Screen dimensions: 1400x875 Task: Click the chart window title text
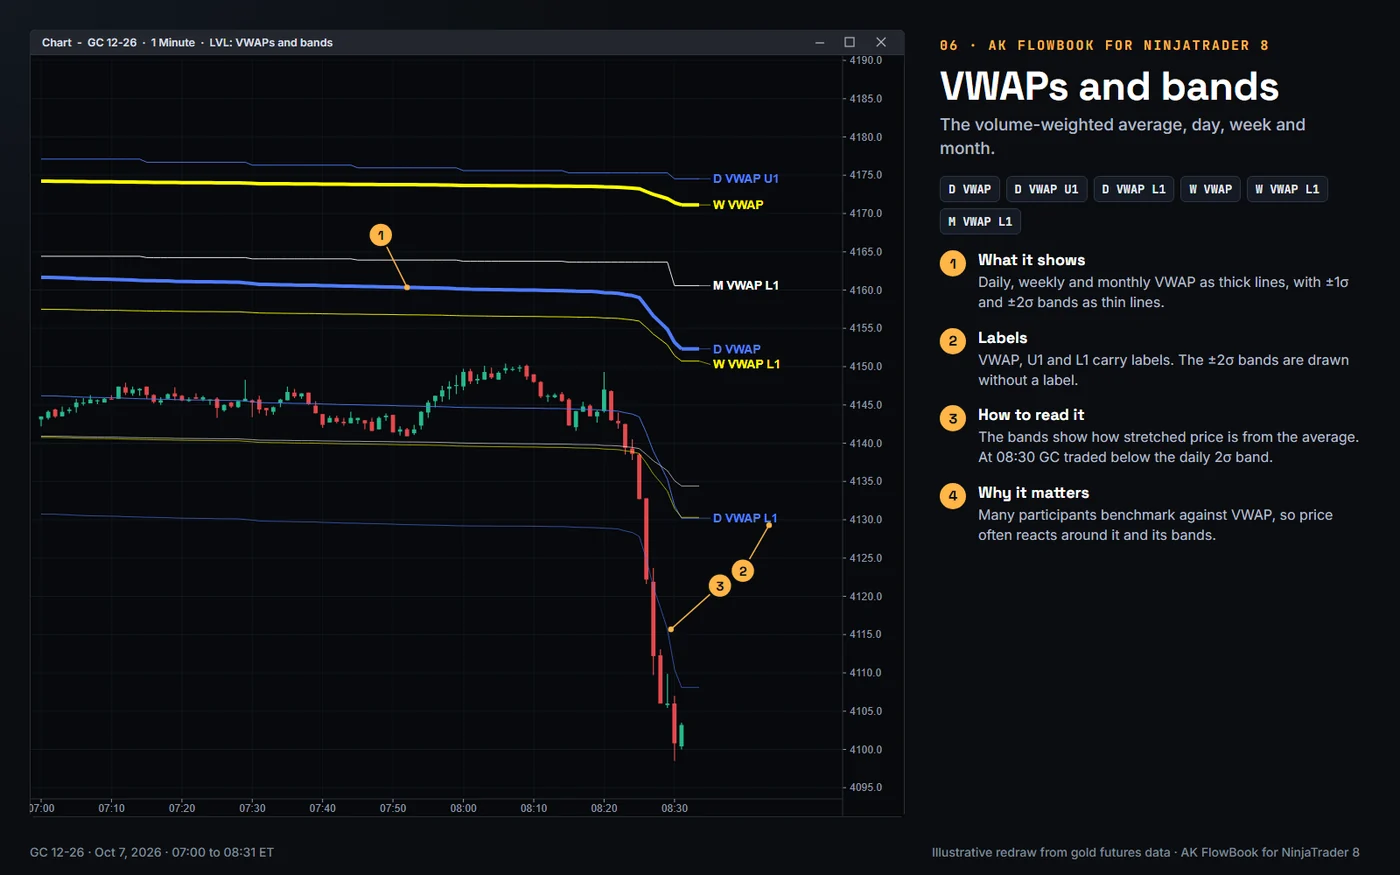[x=187, y=42]
